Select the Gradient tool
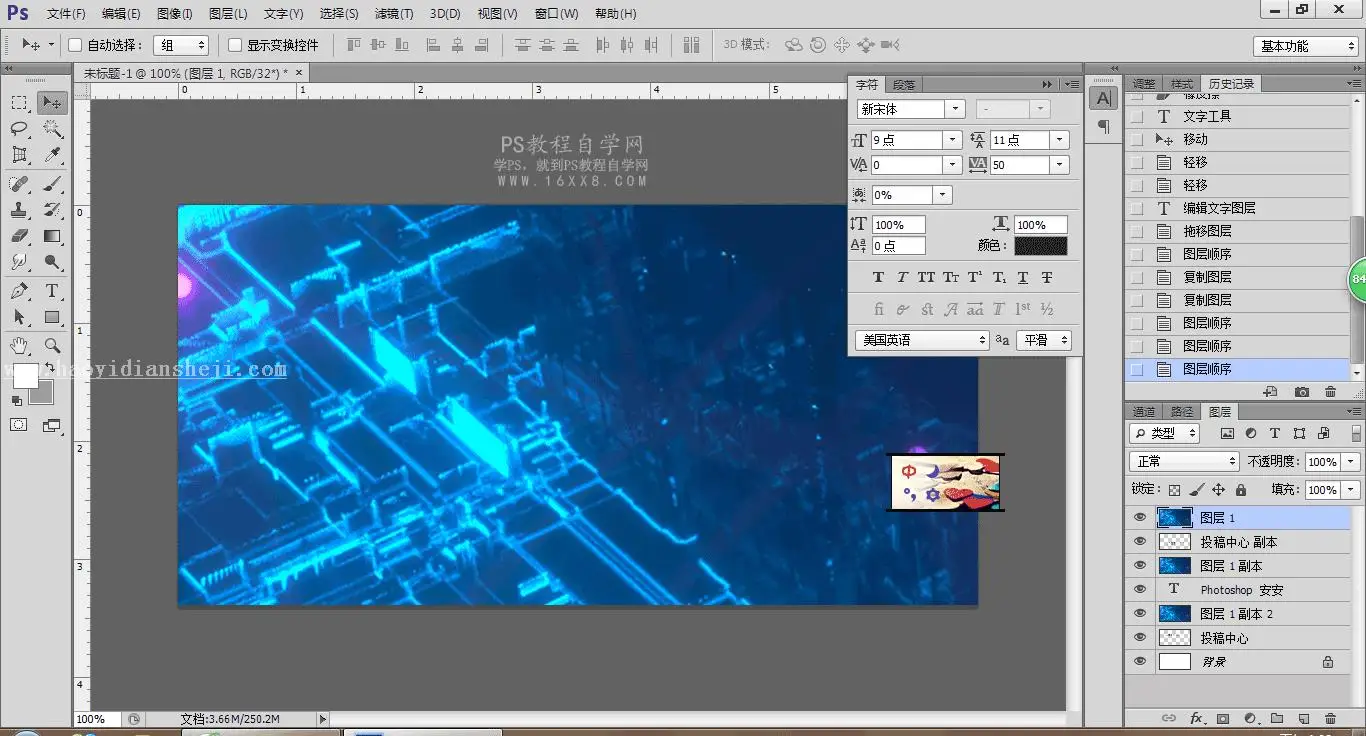The width and height of the screenshot is (1366, 736). coord(52,236)
